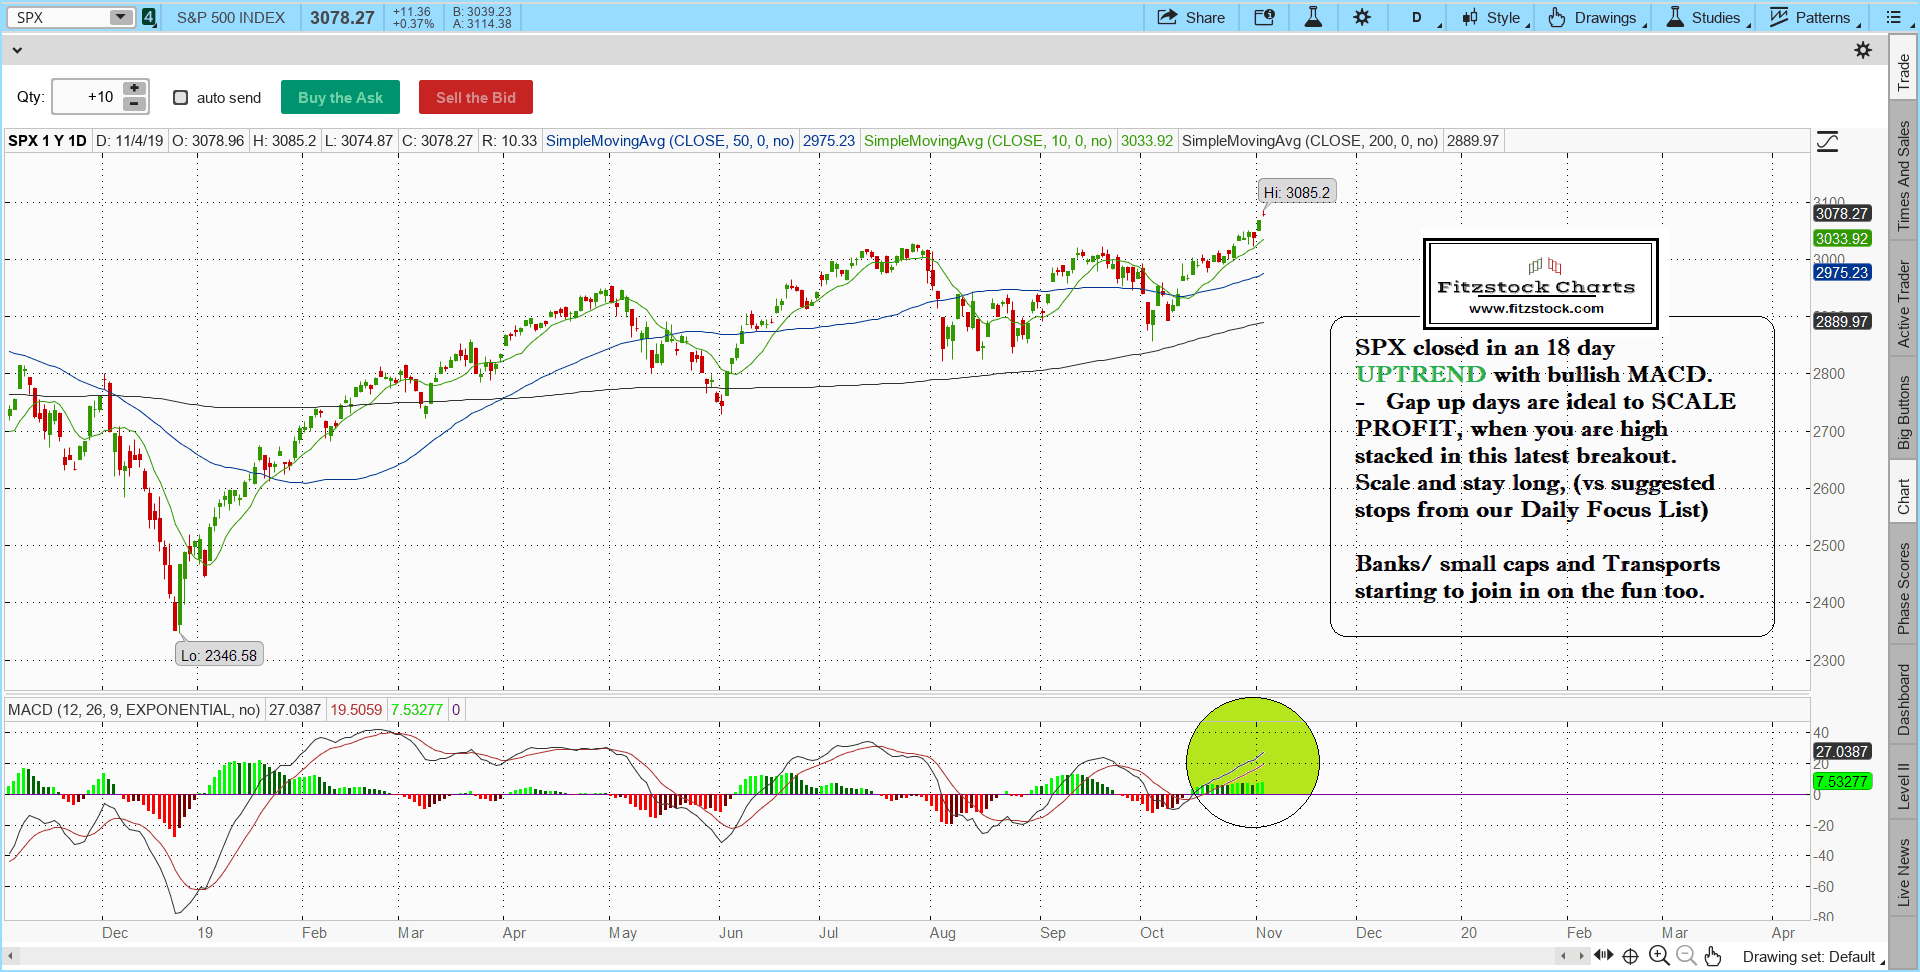Open the trade panel gear settings
Image resolution: width=1920 pixels, height=972 pixels.
[1862, 50]
